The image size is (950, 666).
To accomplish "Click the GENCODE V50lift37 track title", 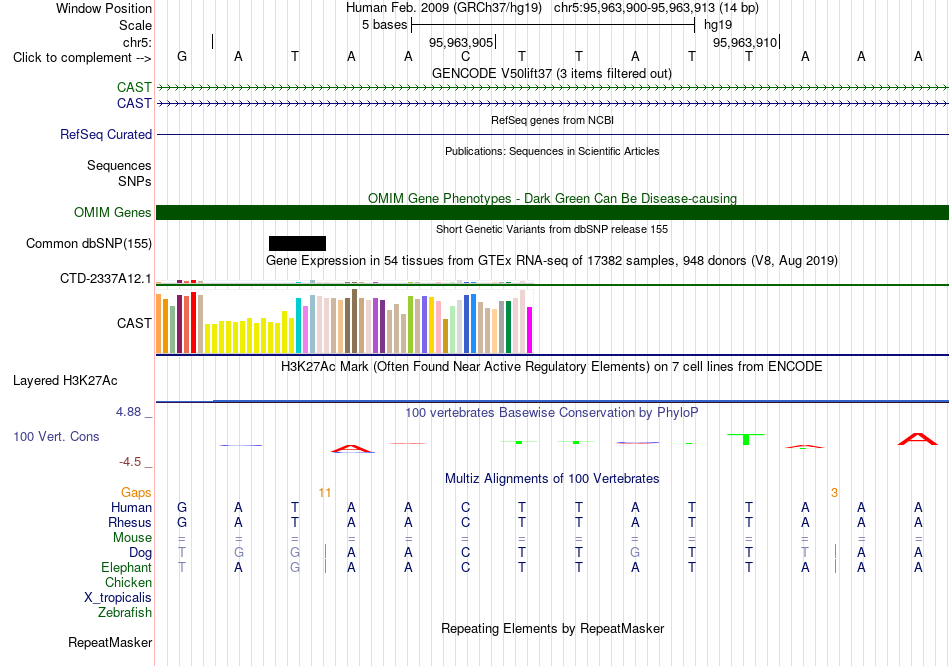I will (552, 73).
